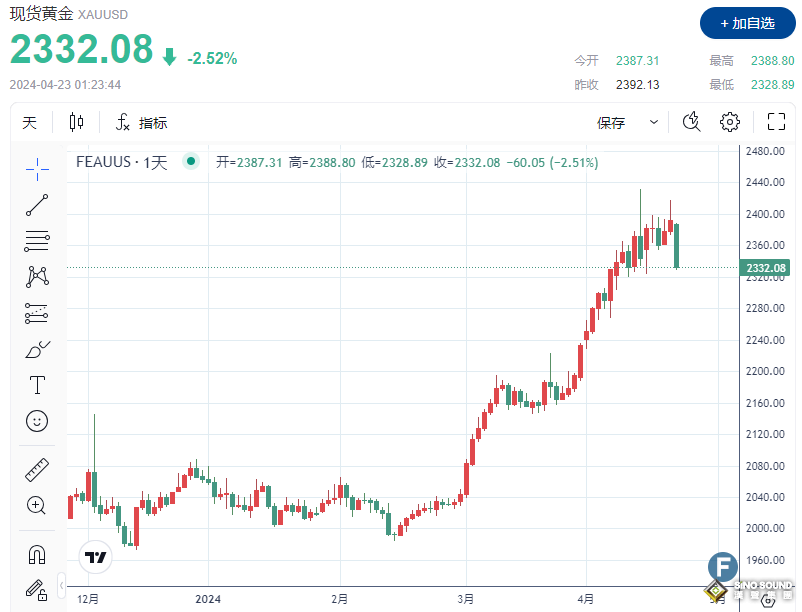The width and height of the screenshot is (802, 612).
Task: Open the forecasting and measurement tools
Action: 37,313
